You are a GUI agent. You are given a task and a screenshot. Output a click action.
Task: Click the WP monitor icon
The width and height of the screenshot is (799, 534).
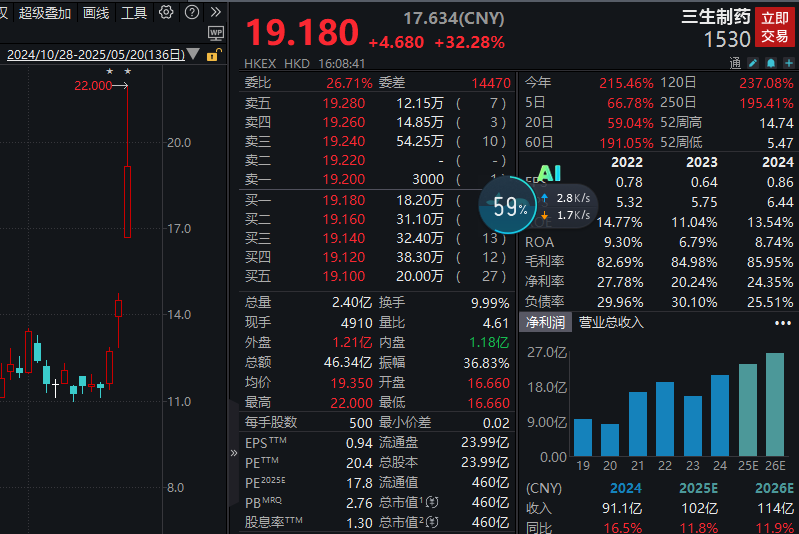[x=216, y=33]
